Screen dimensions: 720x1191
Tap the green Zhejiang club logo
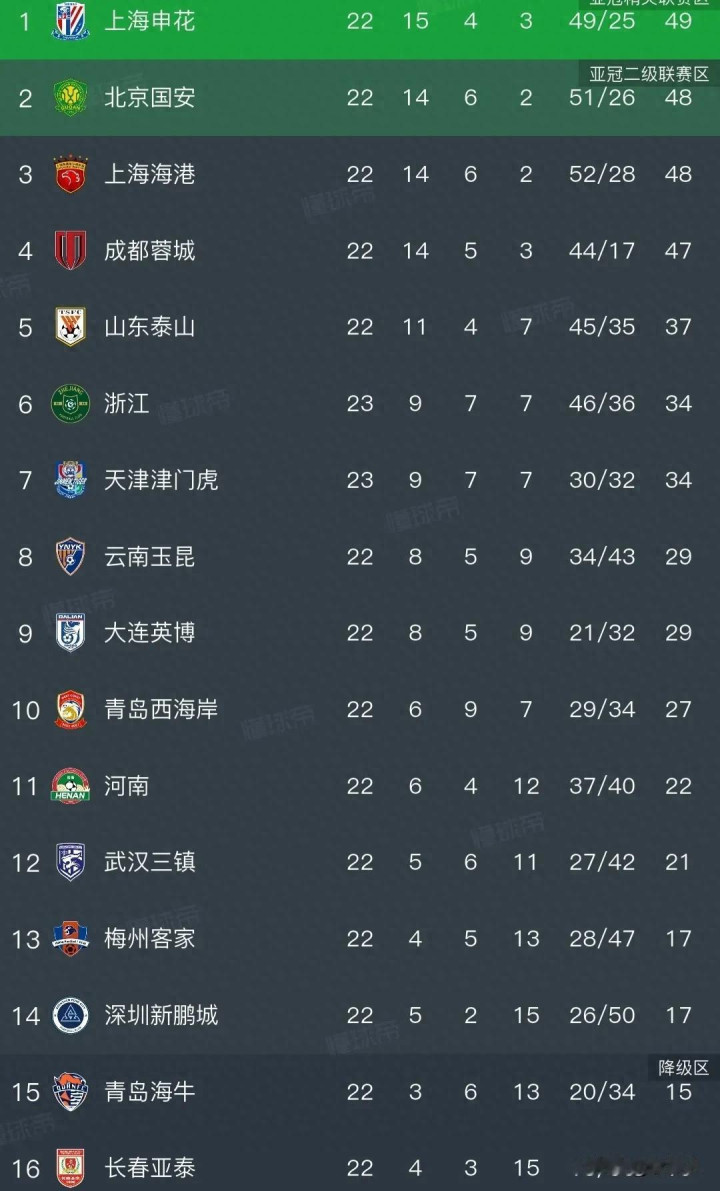click(70, 403)
